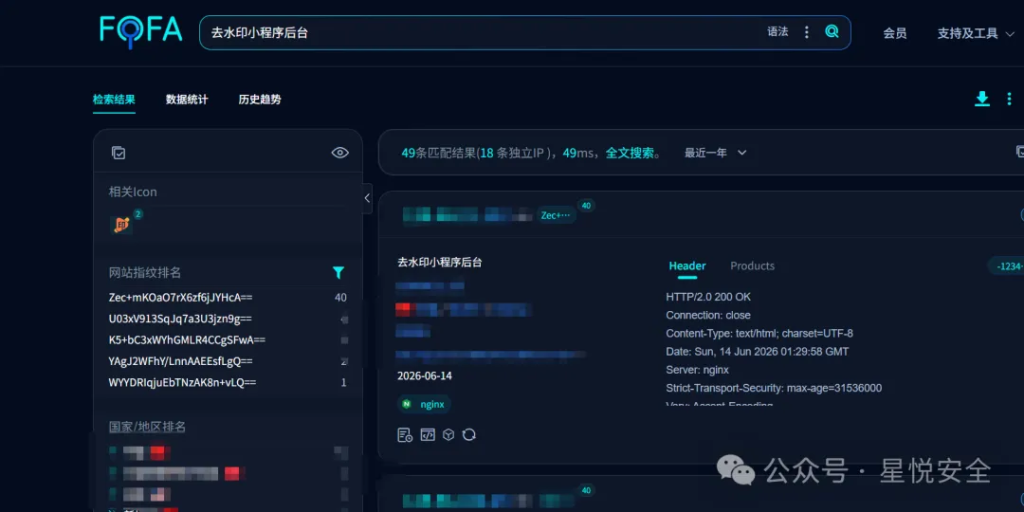Open 语法 syntax help
This screenshot has width=1024, height=512.
778,31
